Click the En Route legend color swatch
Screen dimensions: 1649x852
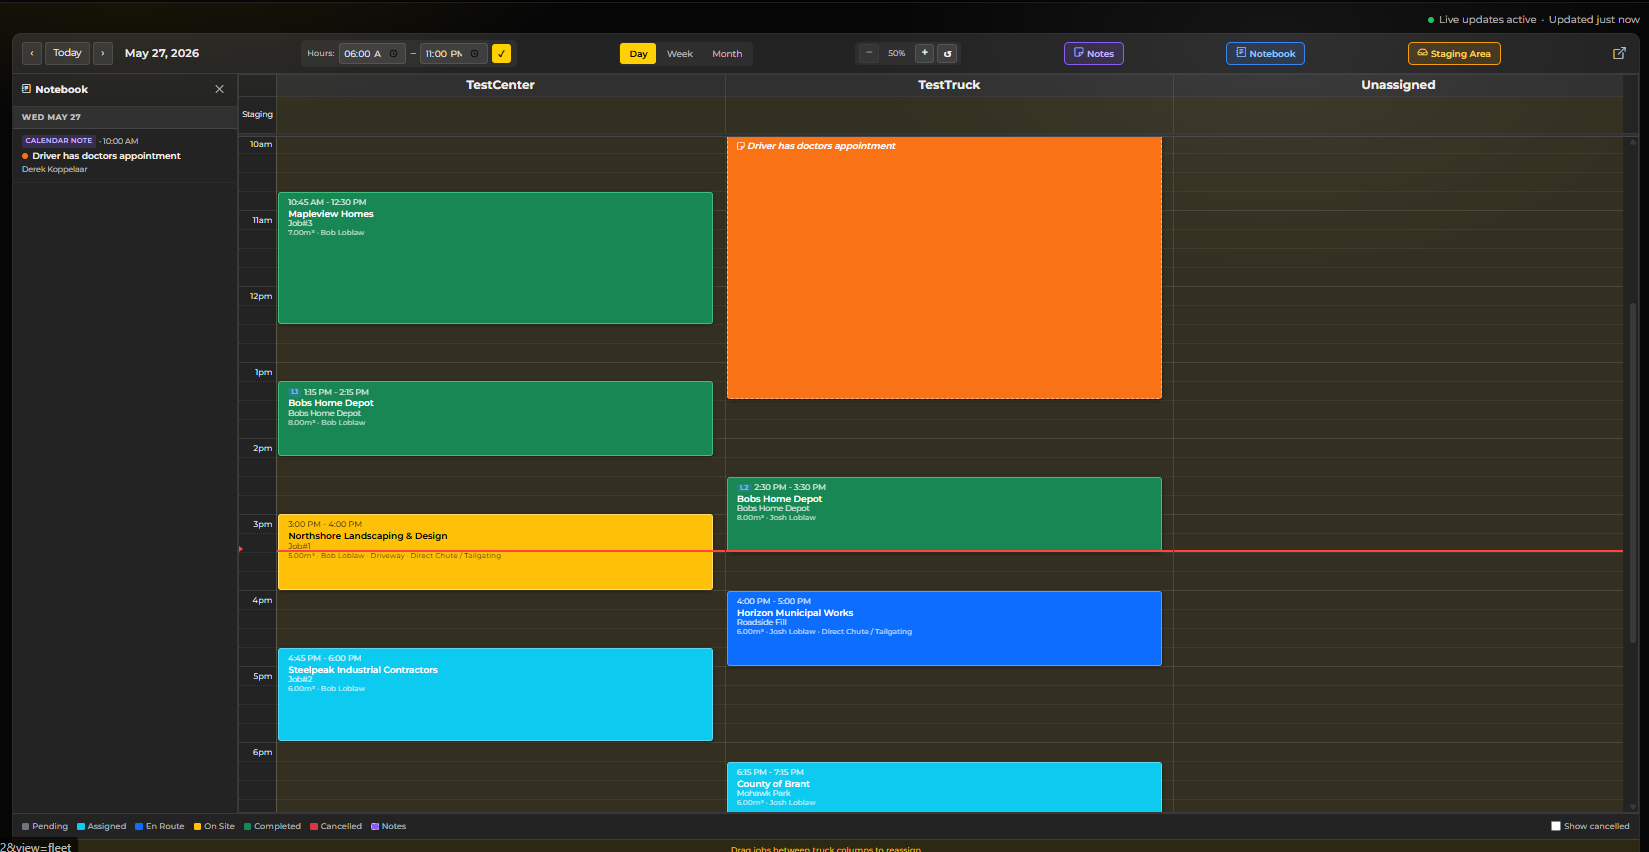click(139, 826)
